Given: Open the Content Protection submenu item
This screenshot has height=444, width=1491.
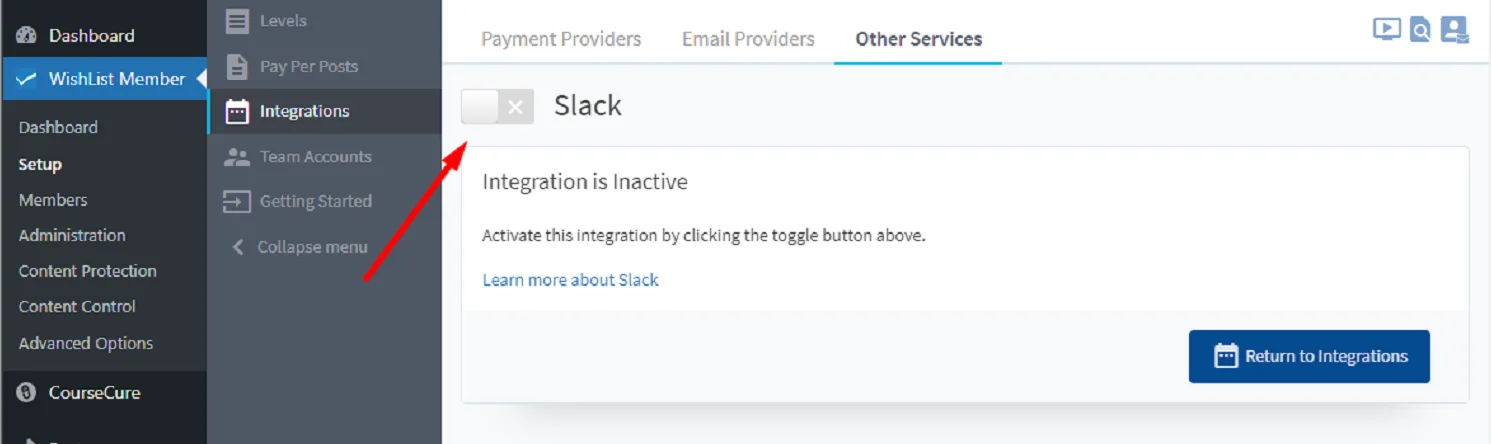Looking at the screenshot, I should 87,271.
